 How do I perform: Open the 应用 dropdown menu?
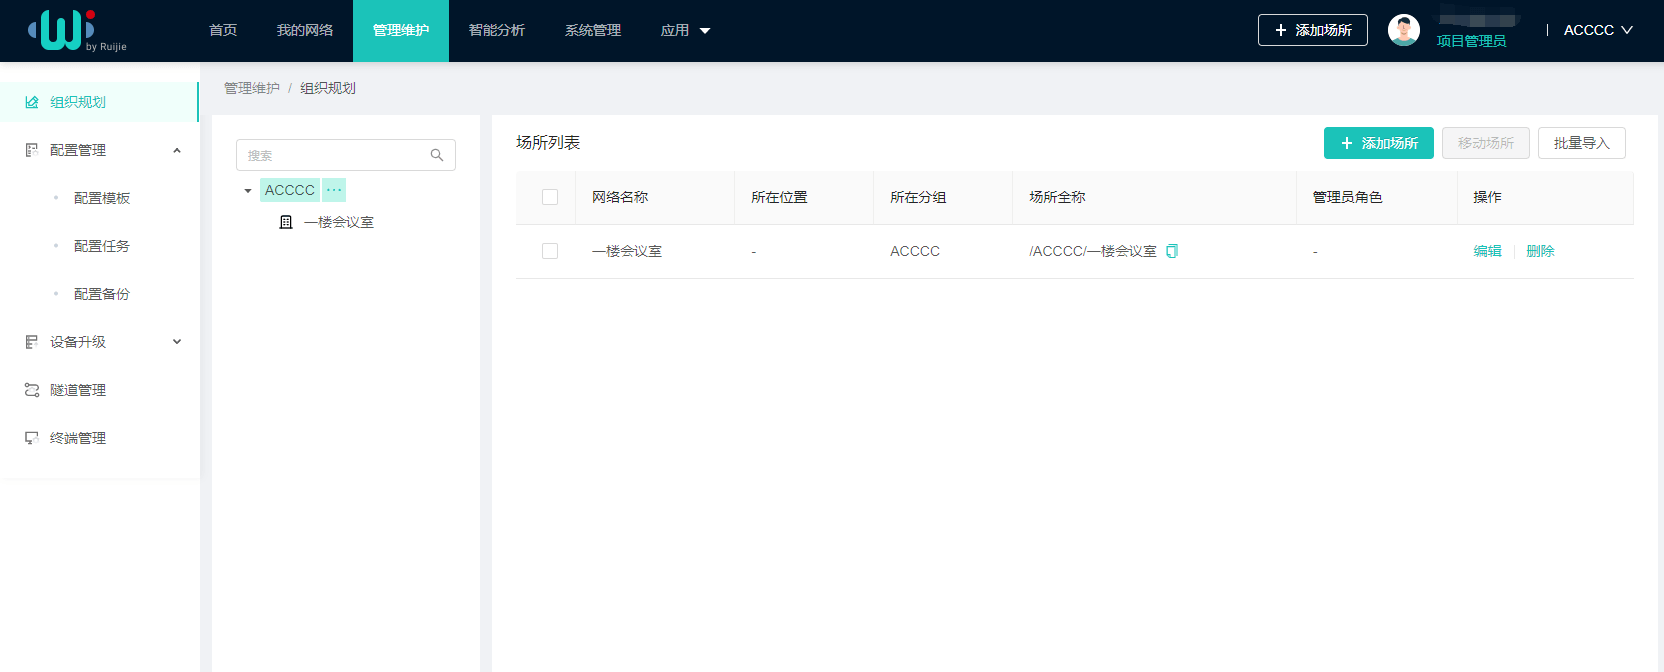point(685,30)
